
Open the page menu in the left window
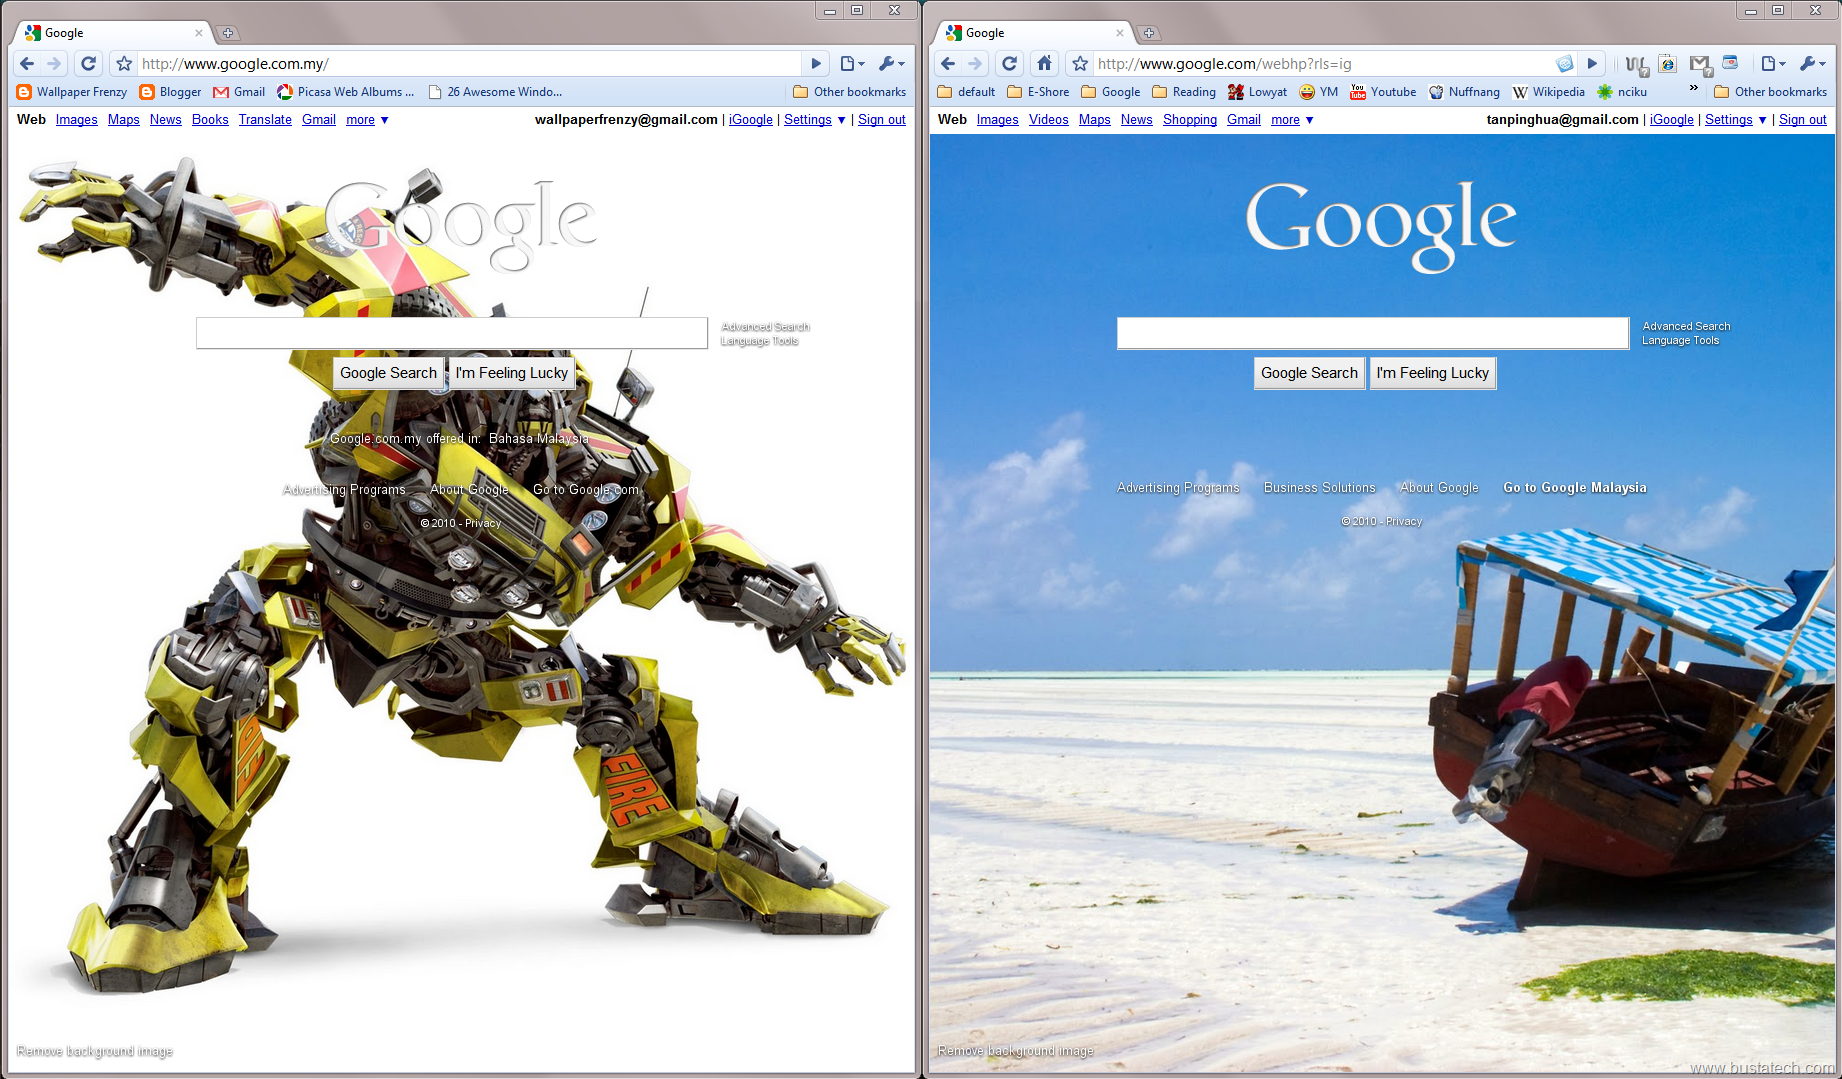point(852,64)
